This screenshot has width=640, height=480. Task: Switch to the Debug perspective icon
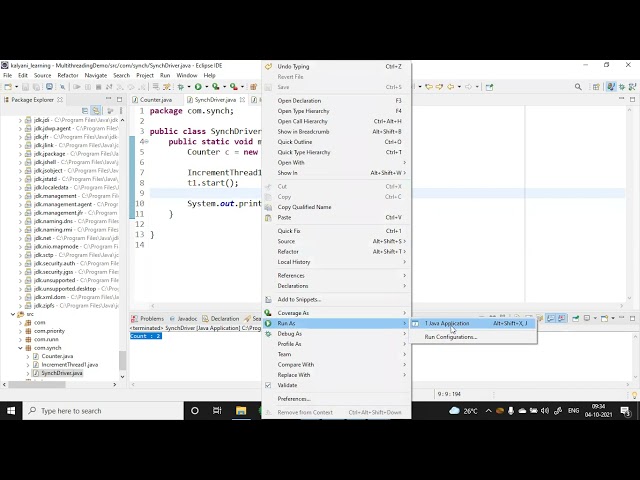tap(622, 87)
